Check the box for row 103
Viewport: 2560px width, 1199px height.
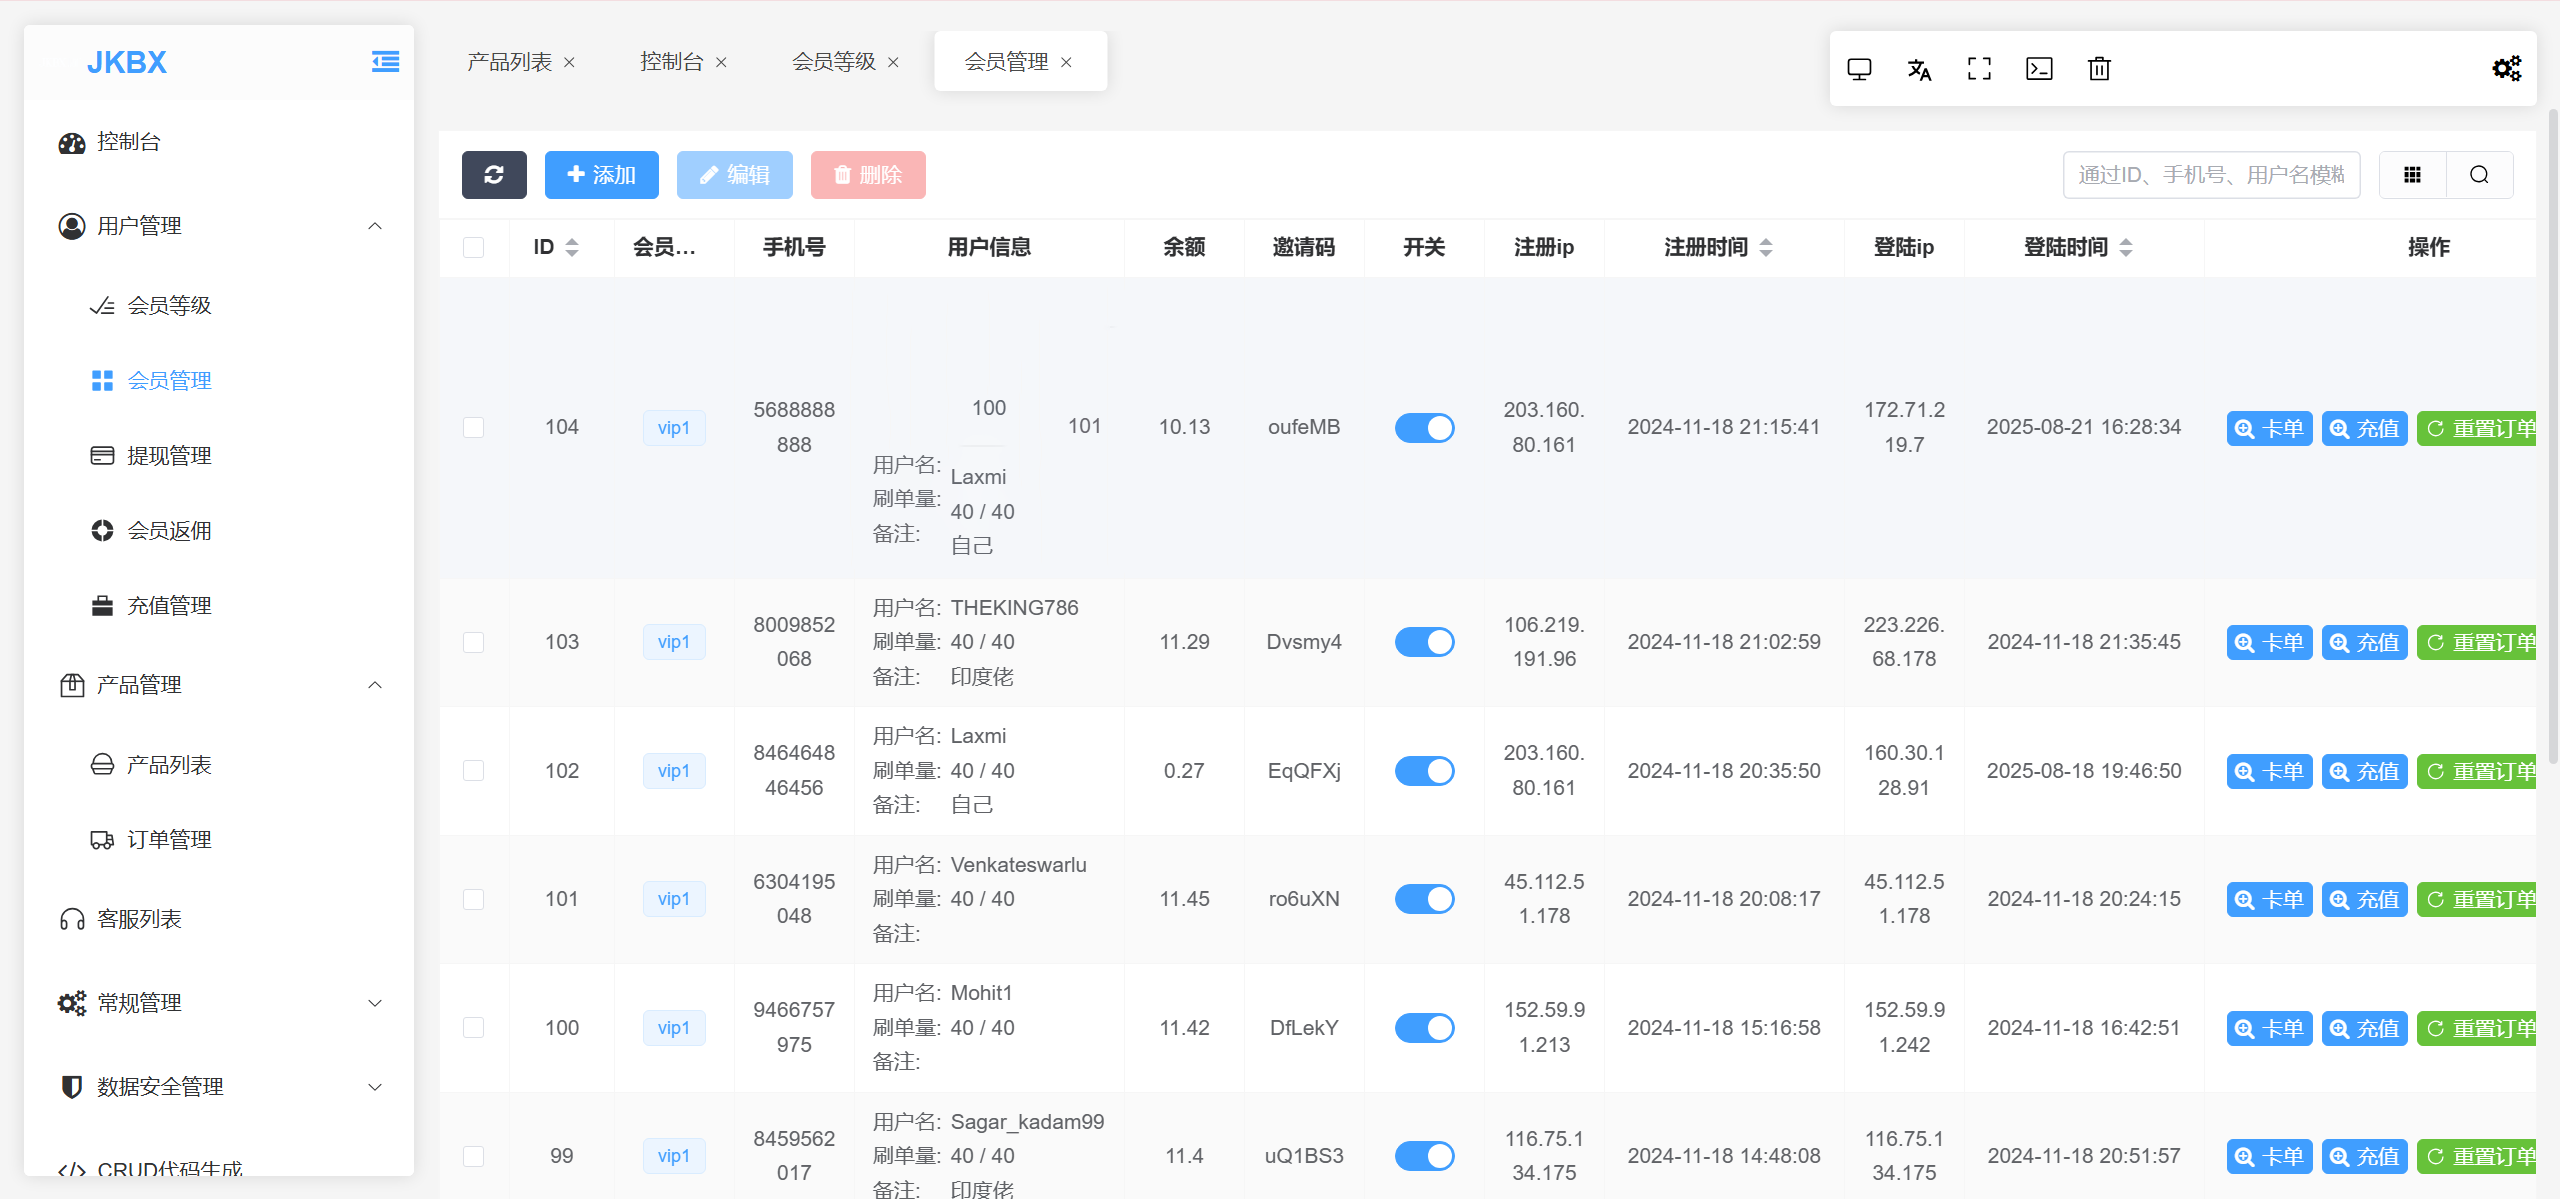click(x=474, y=642)
